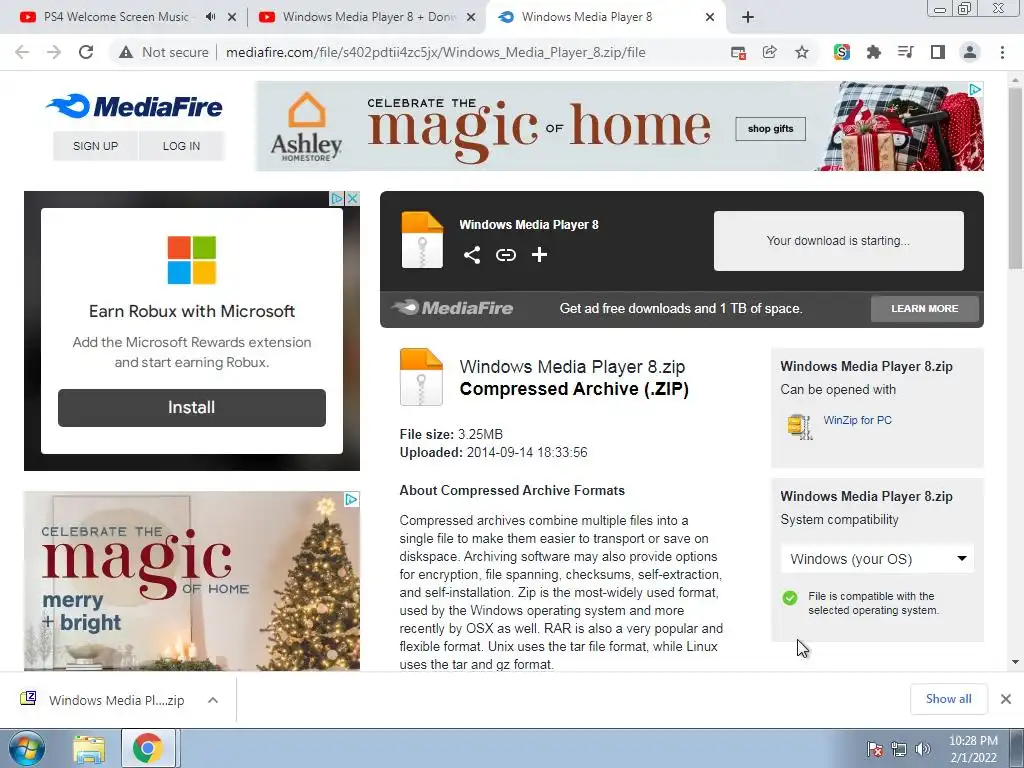This screenshot has width=1024, height=768.
Task: Click the Uploaded 2014-09-14 18:33:56 text
Action: point(493,452)
